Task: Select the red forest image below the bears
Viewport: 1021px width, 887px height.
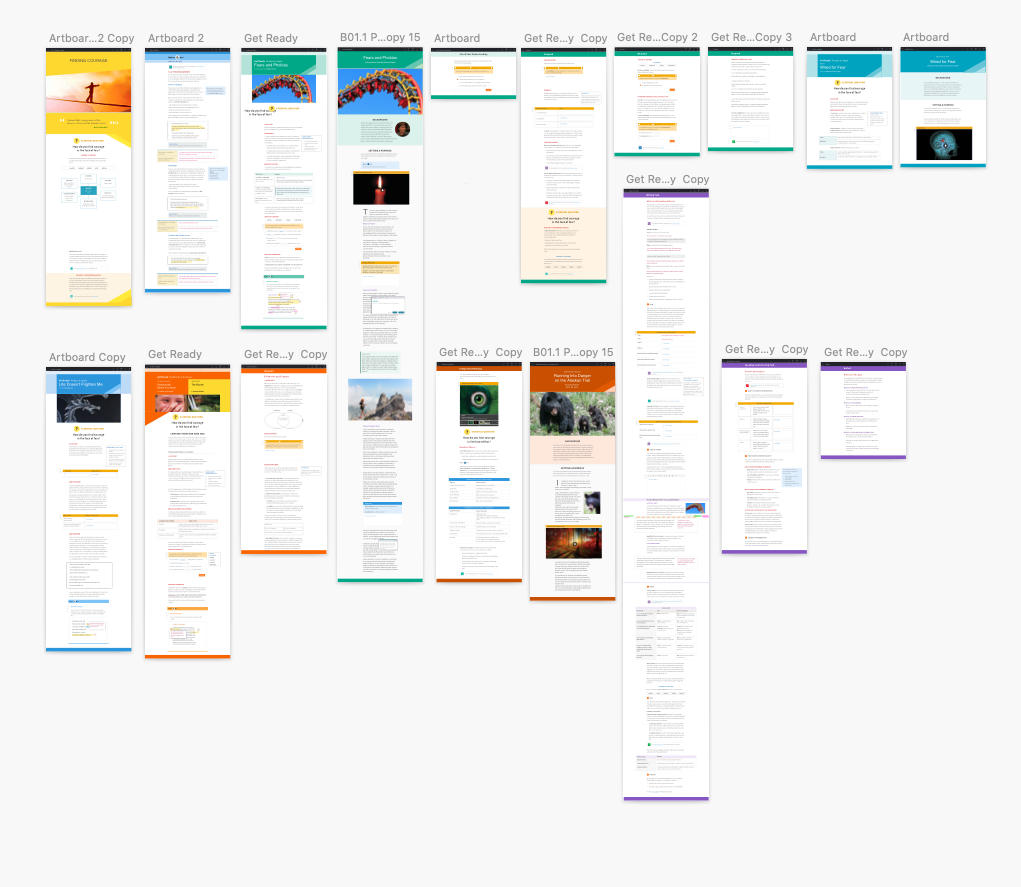Action: (574, 543)
